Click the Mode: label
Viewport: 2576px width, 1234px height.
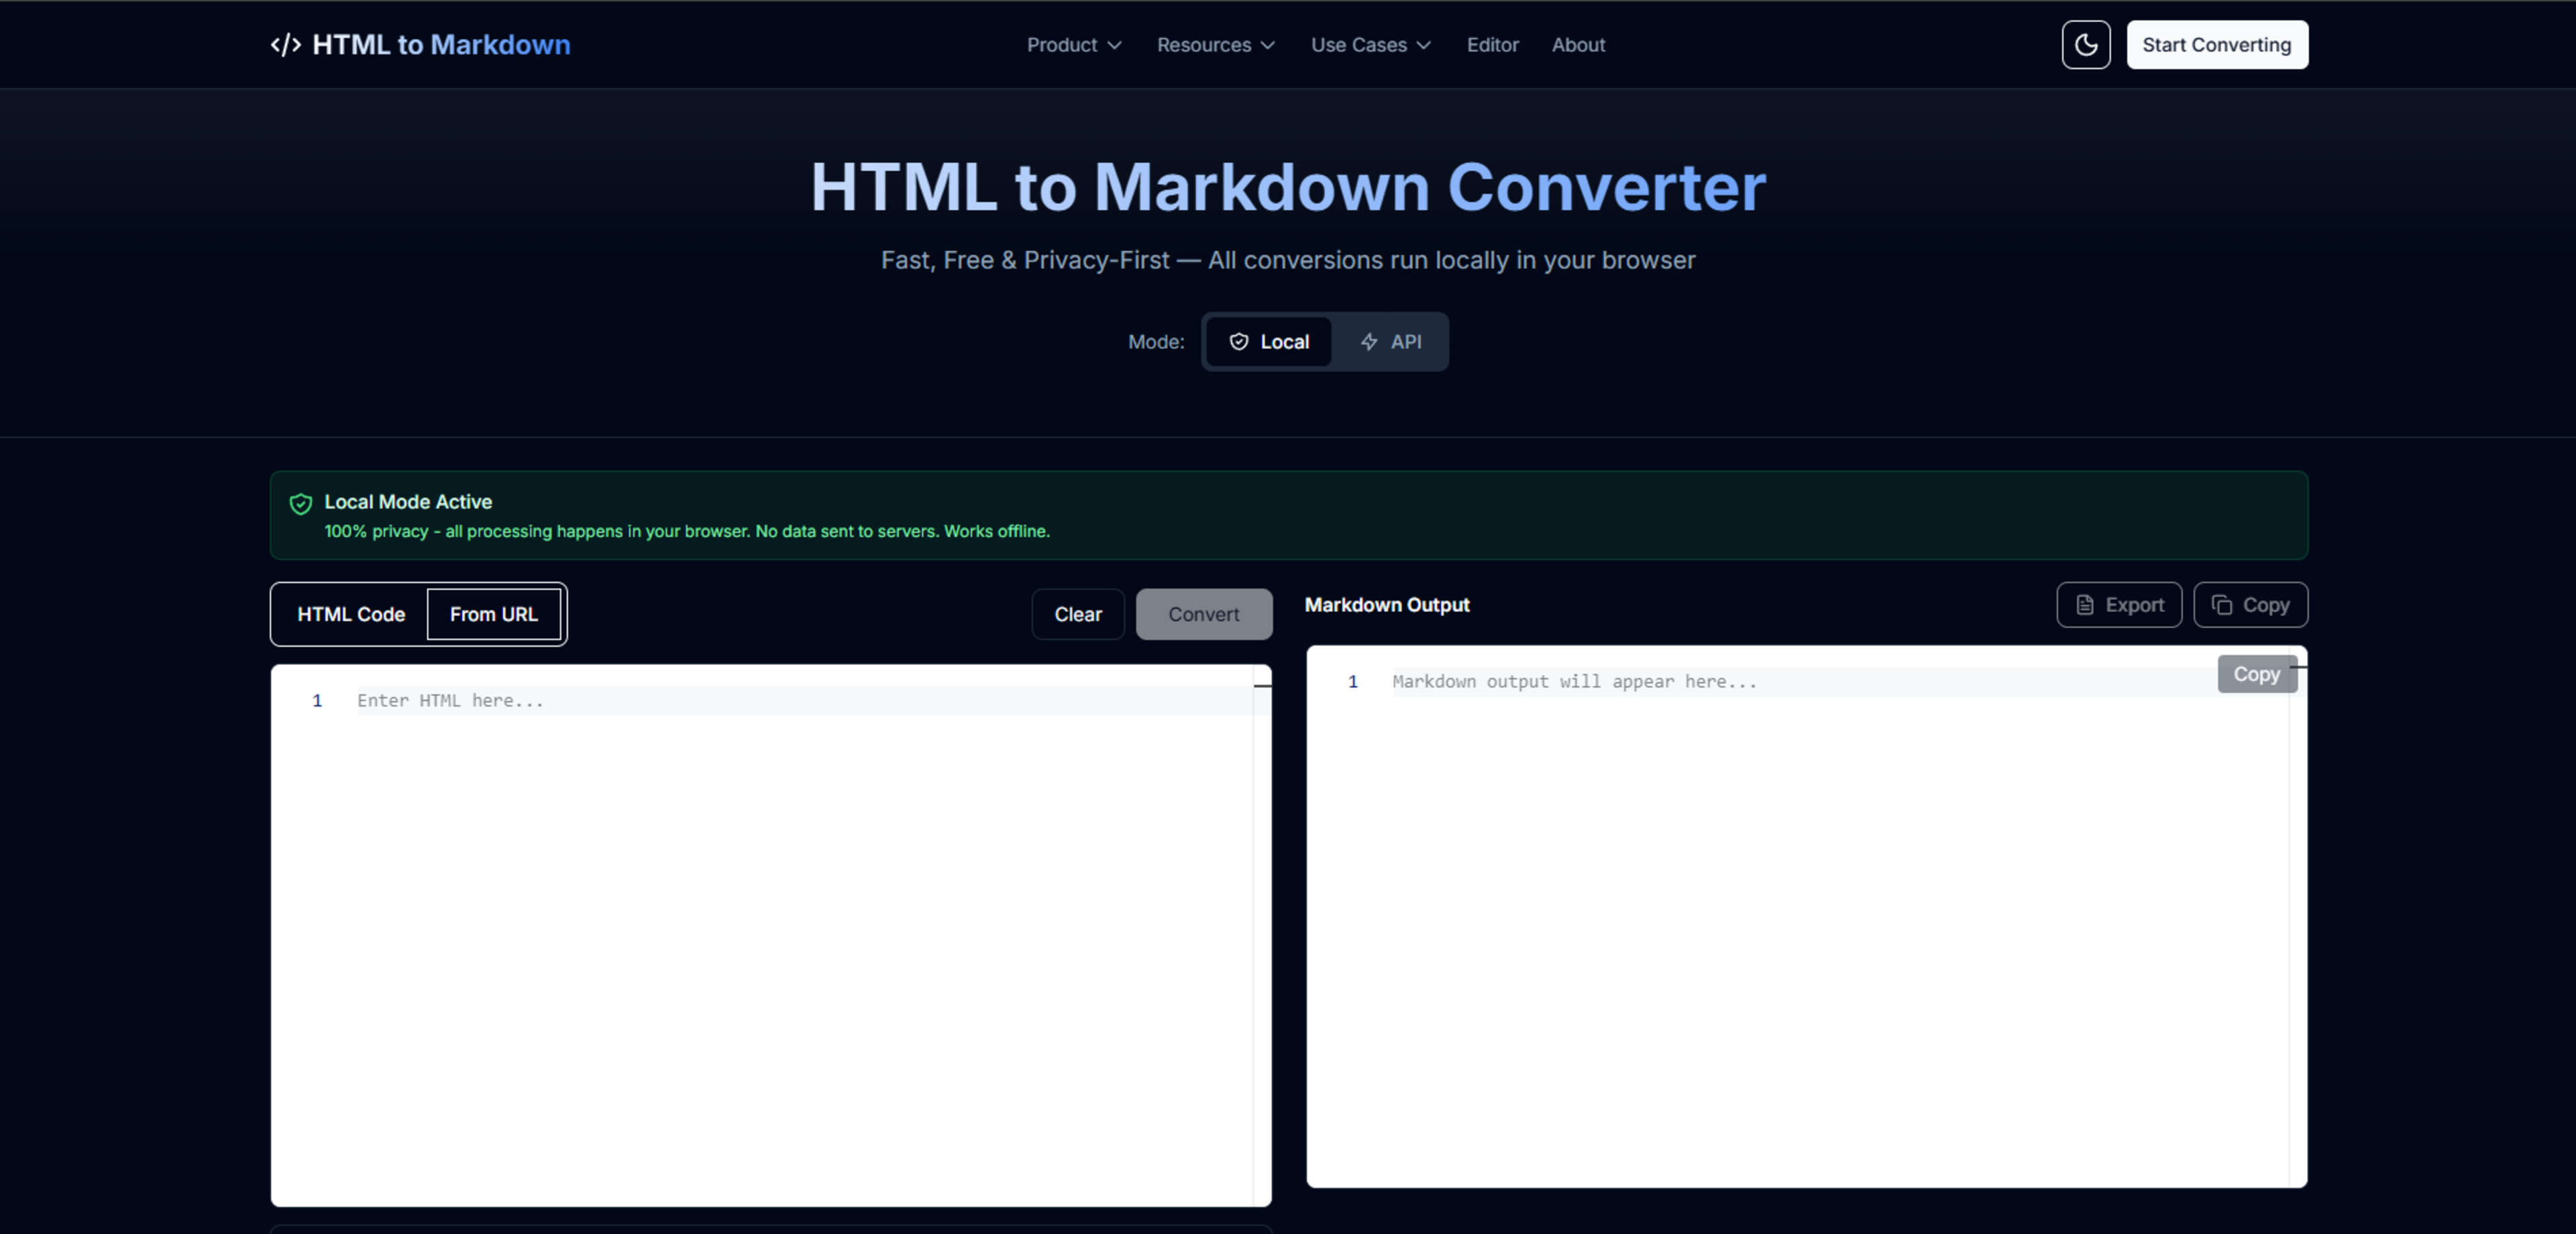click(1156, 342)
